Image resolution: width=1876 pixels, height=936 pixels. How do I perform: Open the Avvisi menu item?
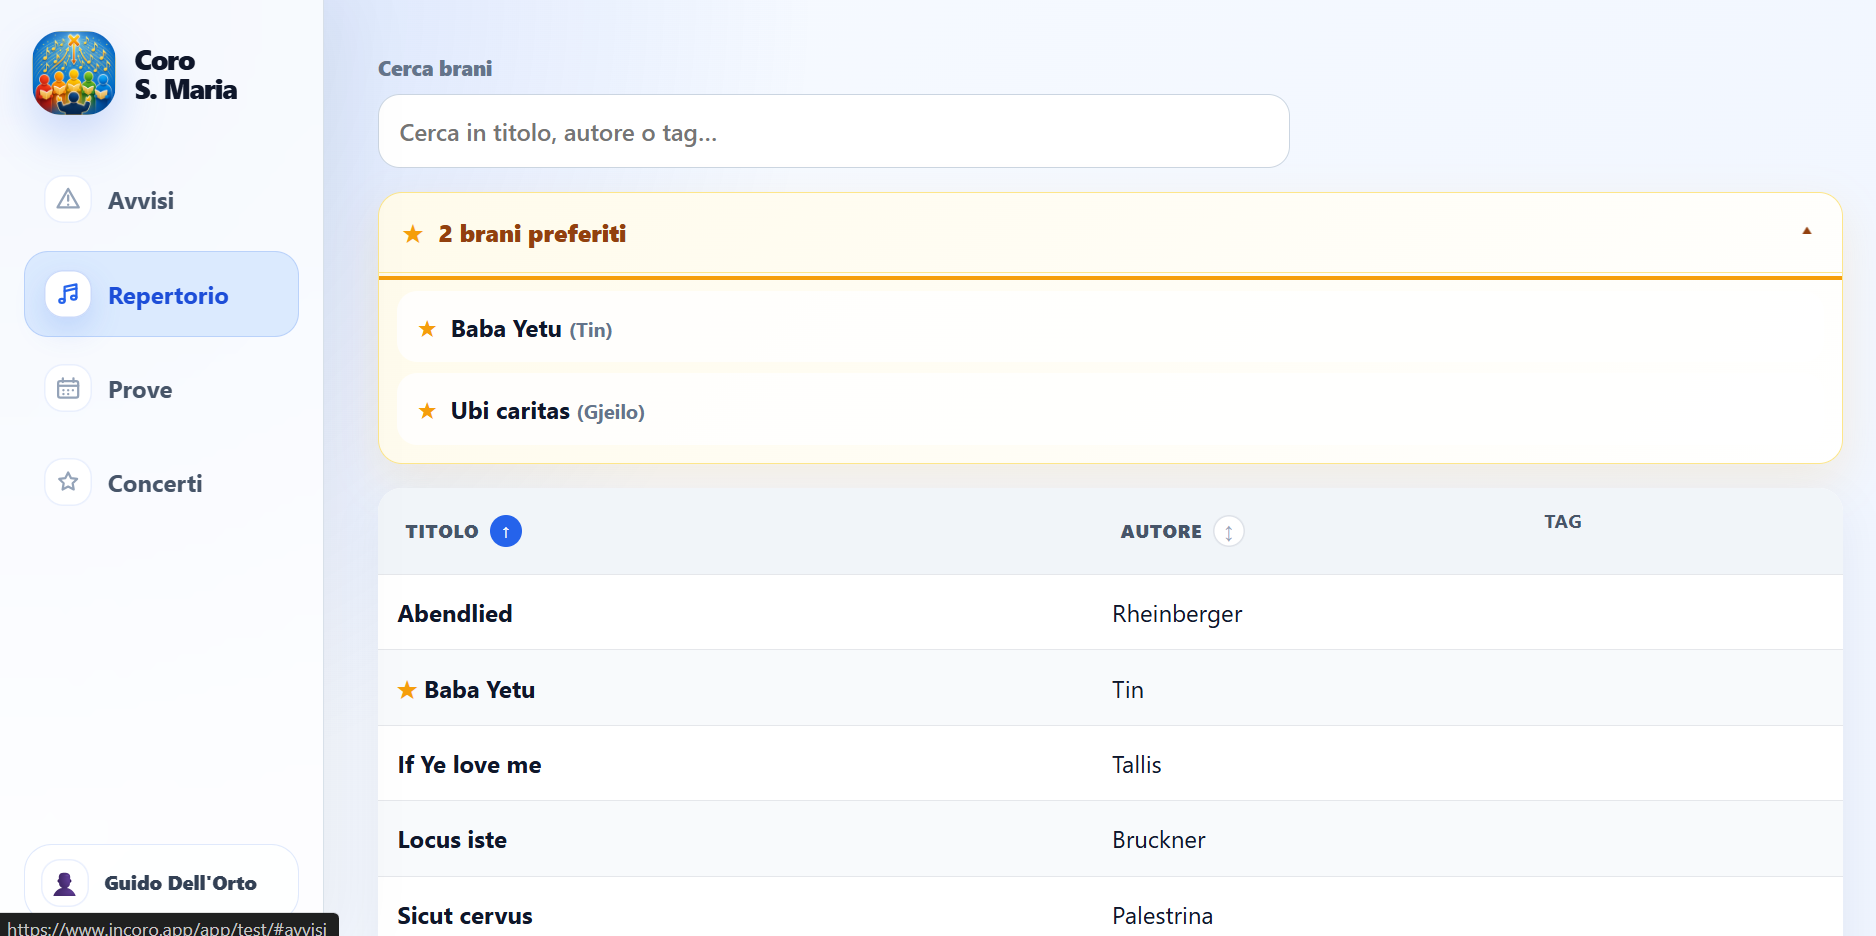pos(161,200)
